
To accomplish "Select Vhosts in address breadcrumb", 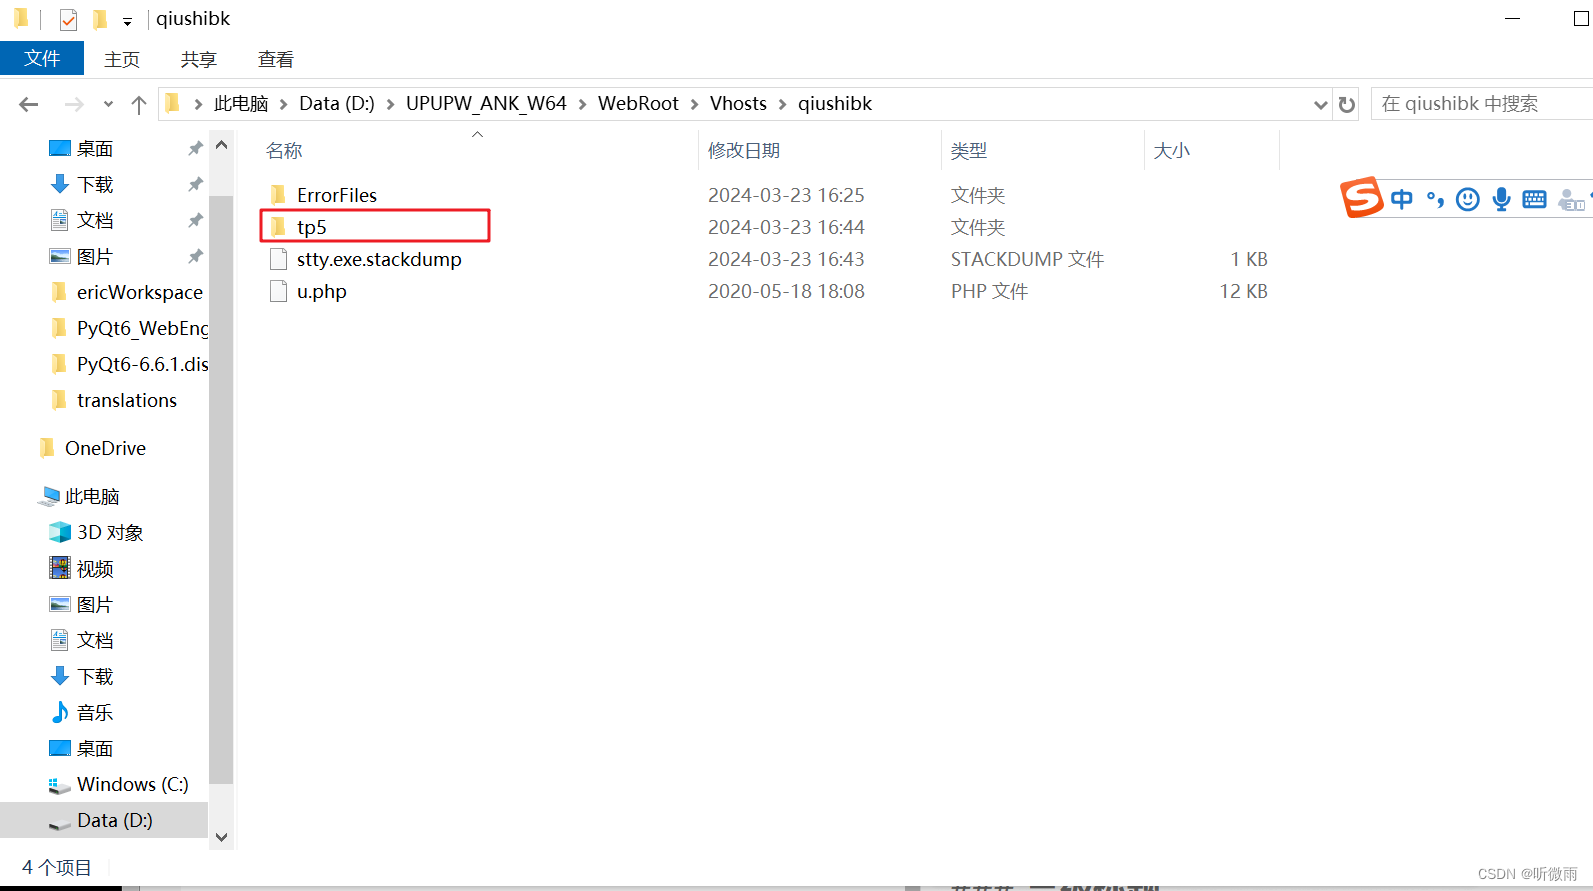I will (738, 104).
